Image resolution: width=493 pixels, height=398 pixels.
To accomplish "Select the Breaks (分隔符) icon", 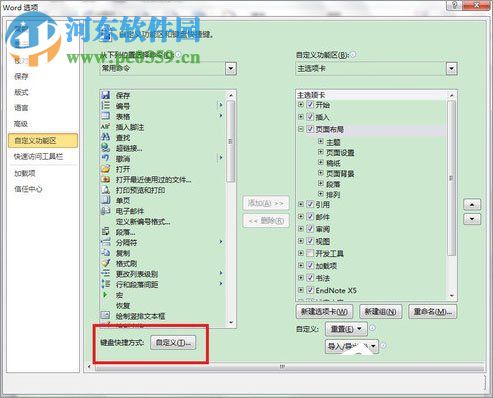I will [105, 242].
